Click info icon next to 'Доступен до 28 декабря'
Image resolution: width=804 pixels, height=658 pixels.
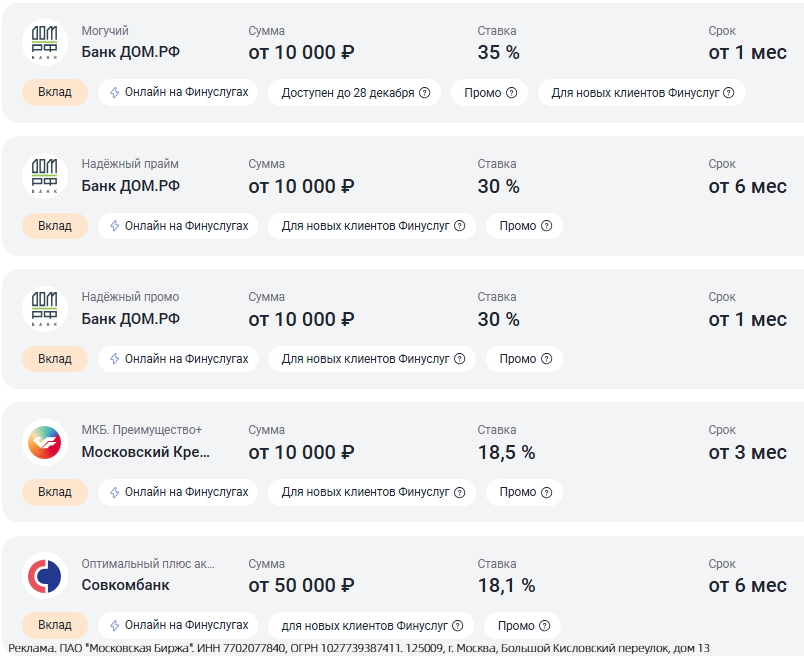[424, 93]
